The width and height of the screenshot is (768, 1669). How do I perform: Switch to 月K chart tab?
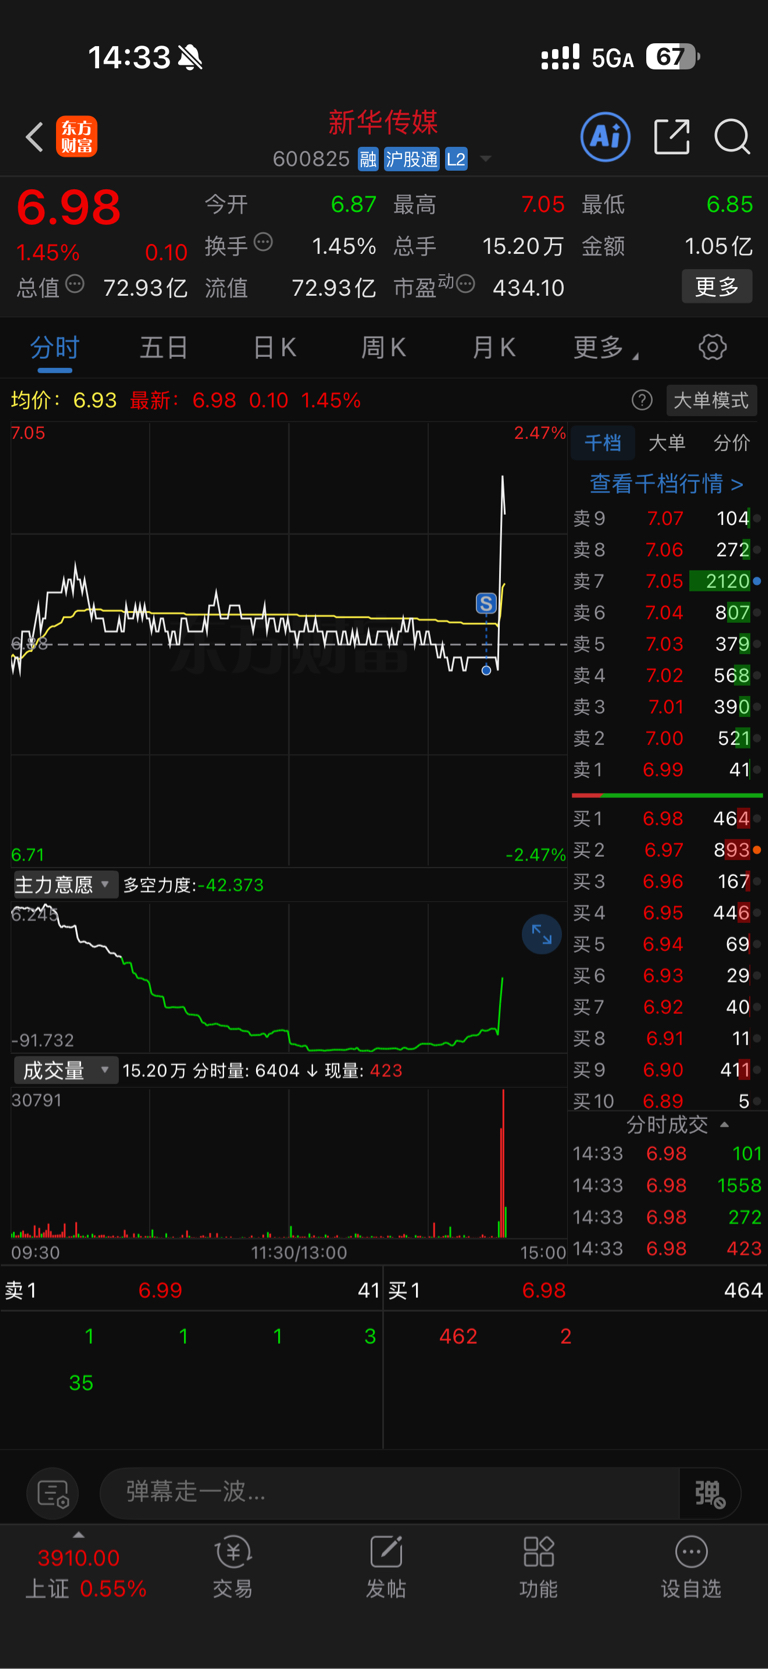click(x=494, y=348)
